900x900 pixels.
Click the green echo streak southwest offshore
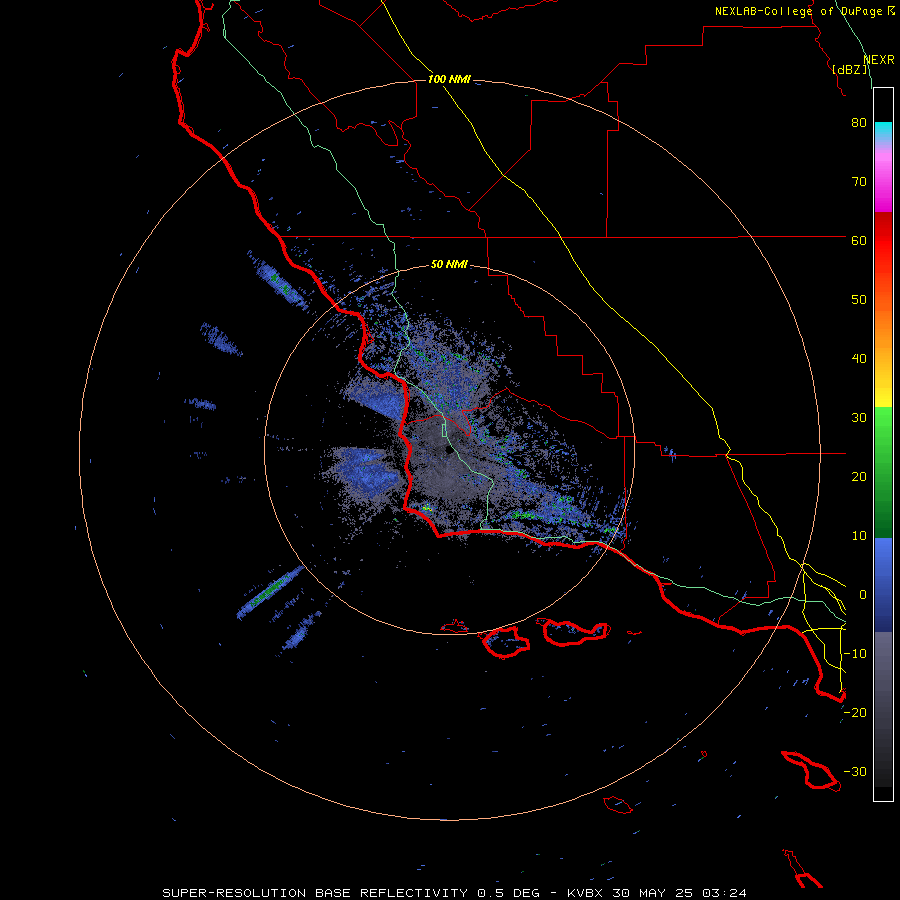click(x=269, y=591)
